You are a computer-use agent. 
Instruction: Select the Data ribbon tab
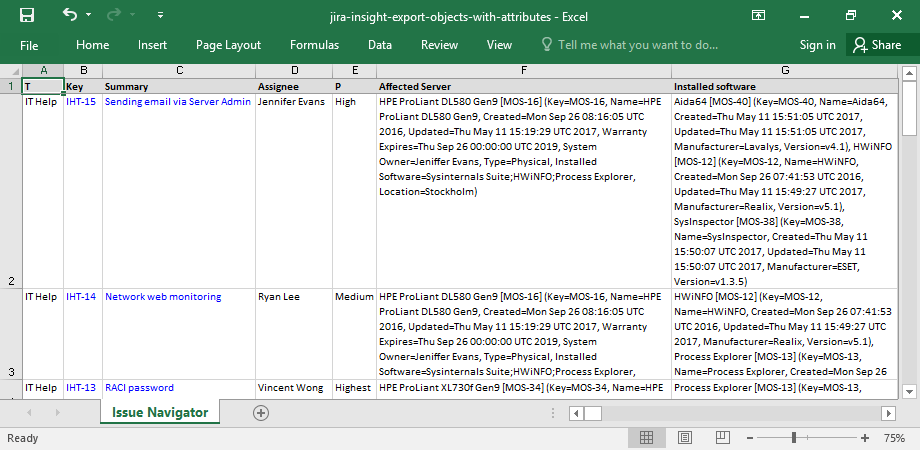[x=380, y=45]
